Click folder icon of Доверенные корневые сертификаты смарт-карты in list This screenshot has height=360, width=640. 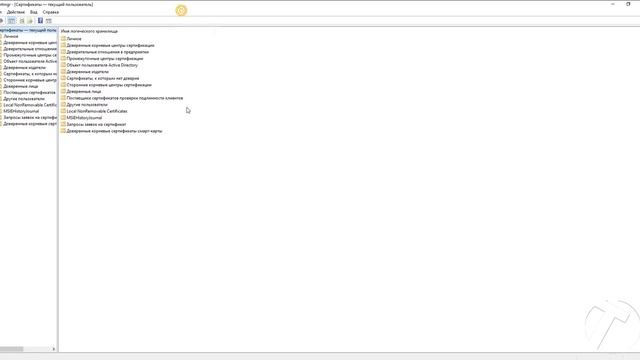(63, 131)
